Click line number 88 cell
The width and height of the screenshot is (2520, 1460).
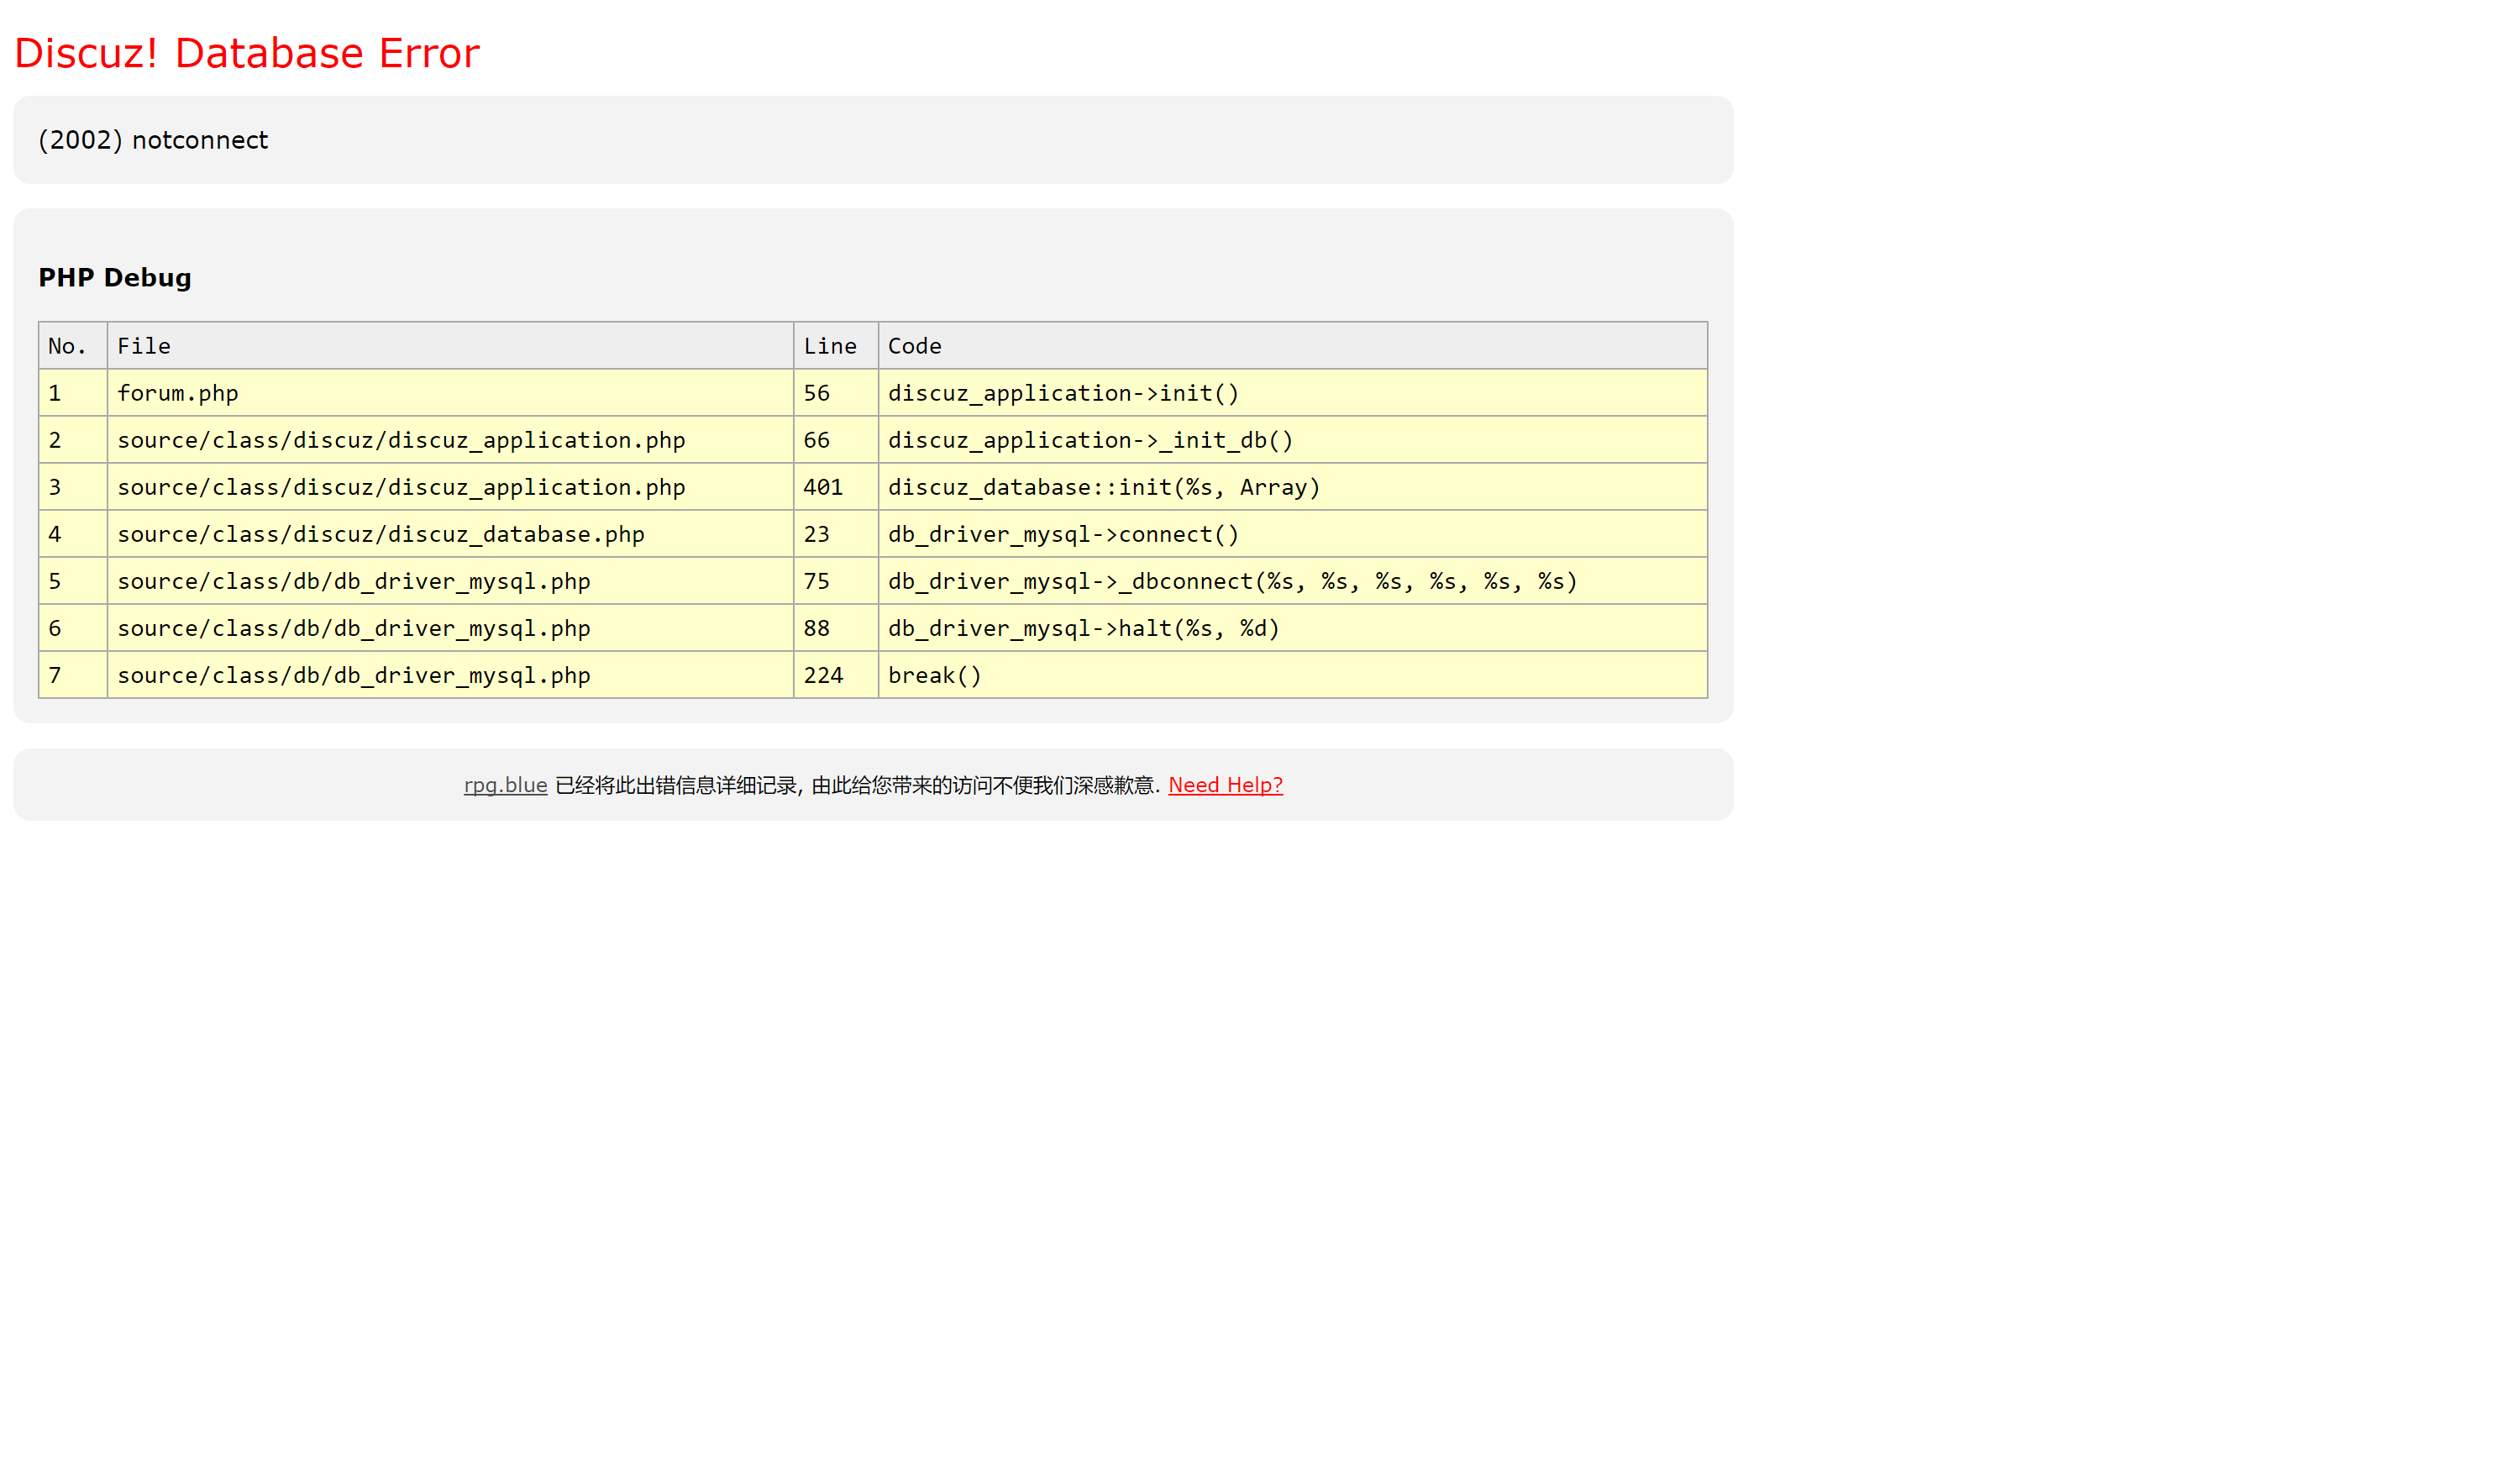click(836, 628)
